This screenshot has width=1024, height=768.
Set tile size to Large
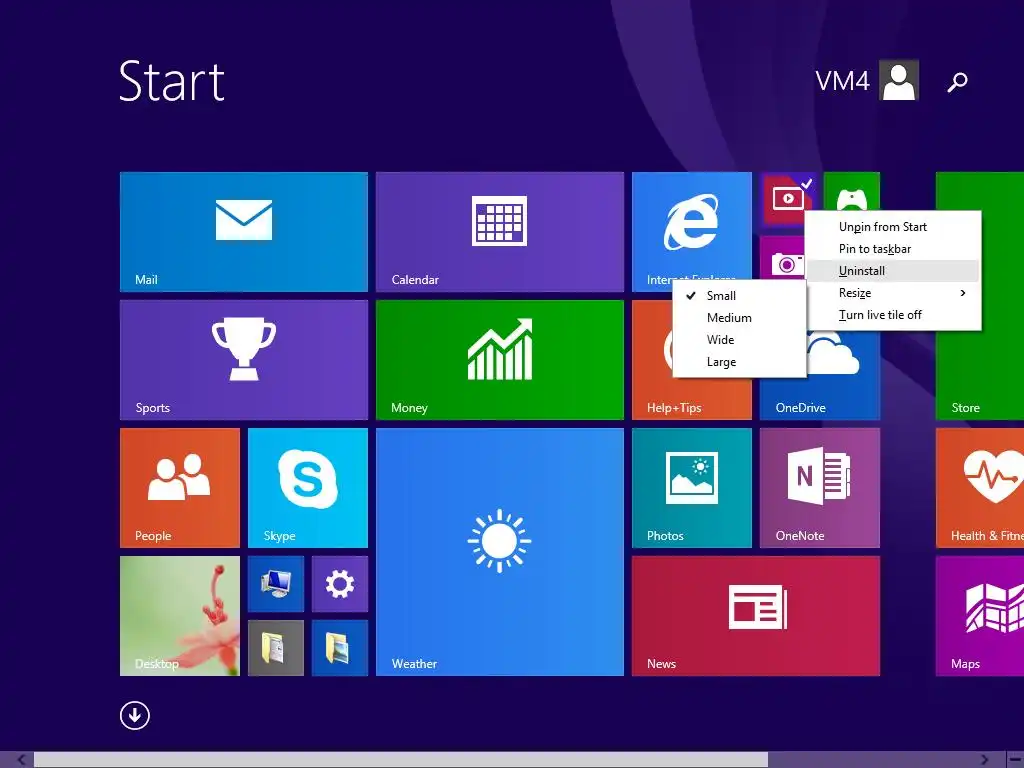point(739,362)
